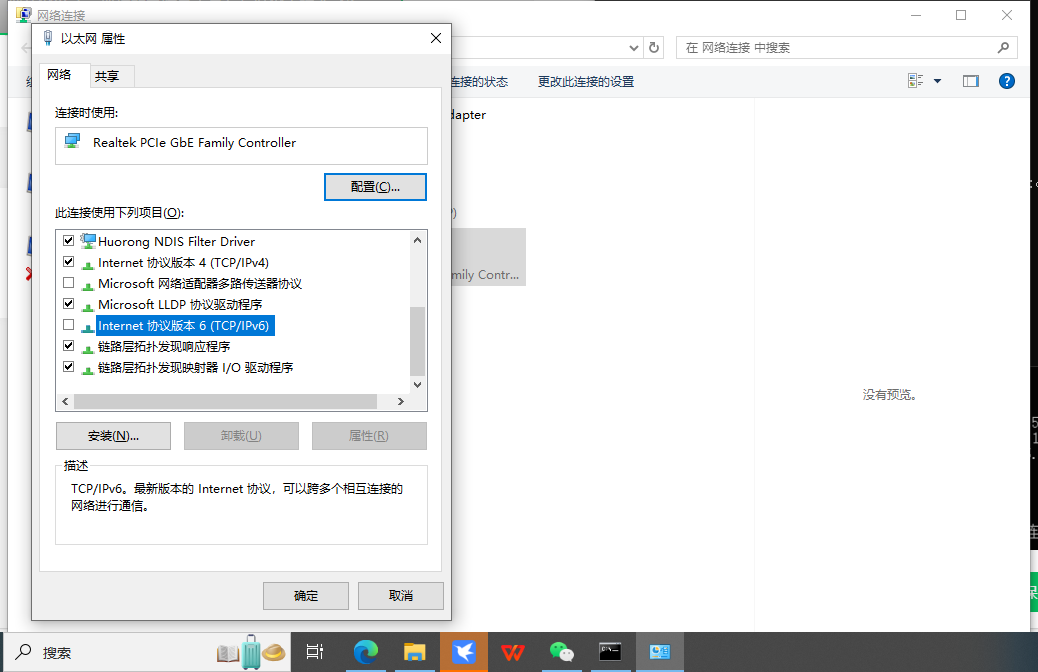Enable Internet 协议版本 6 (TCP/IPv6) checkbox

[69, 325]
